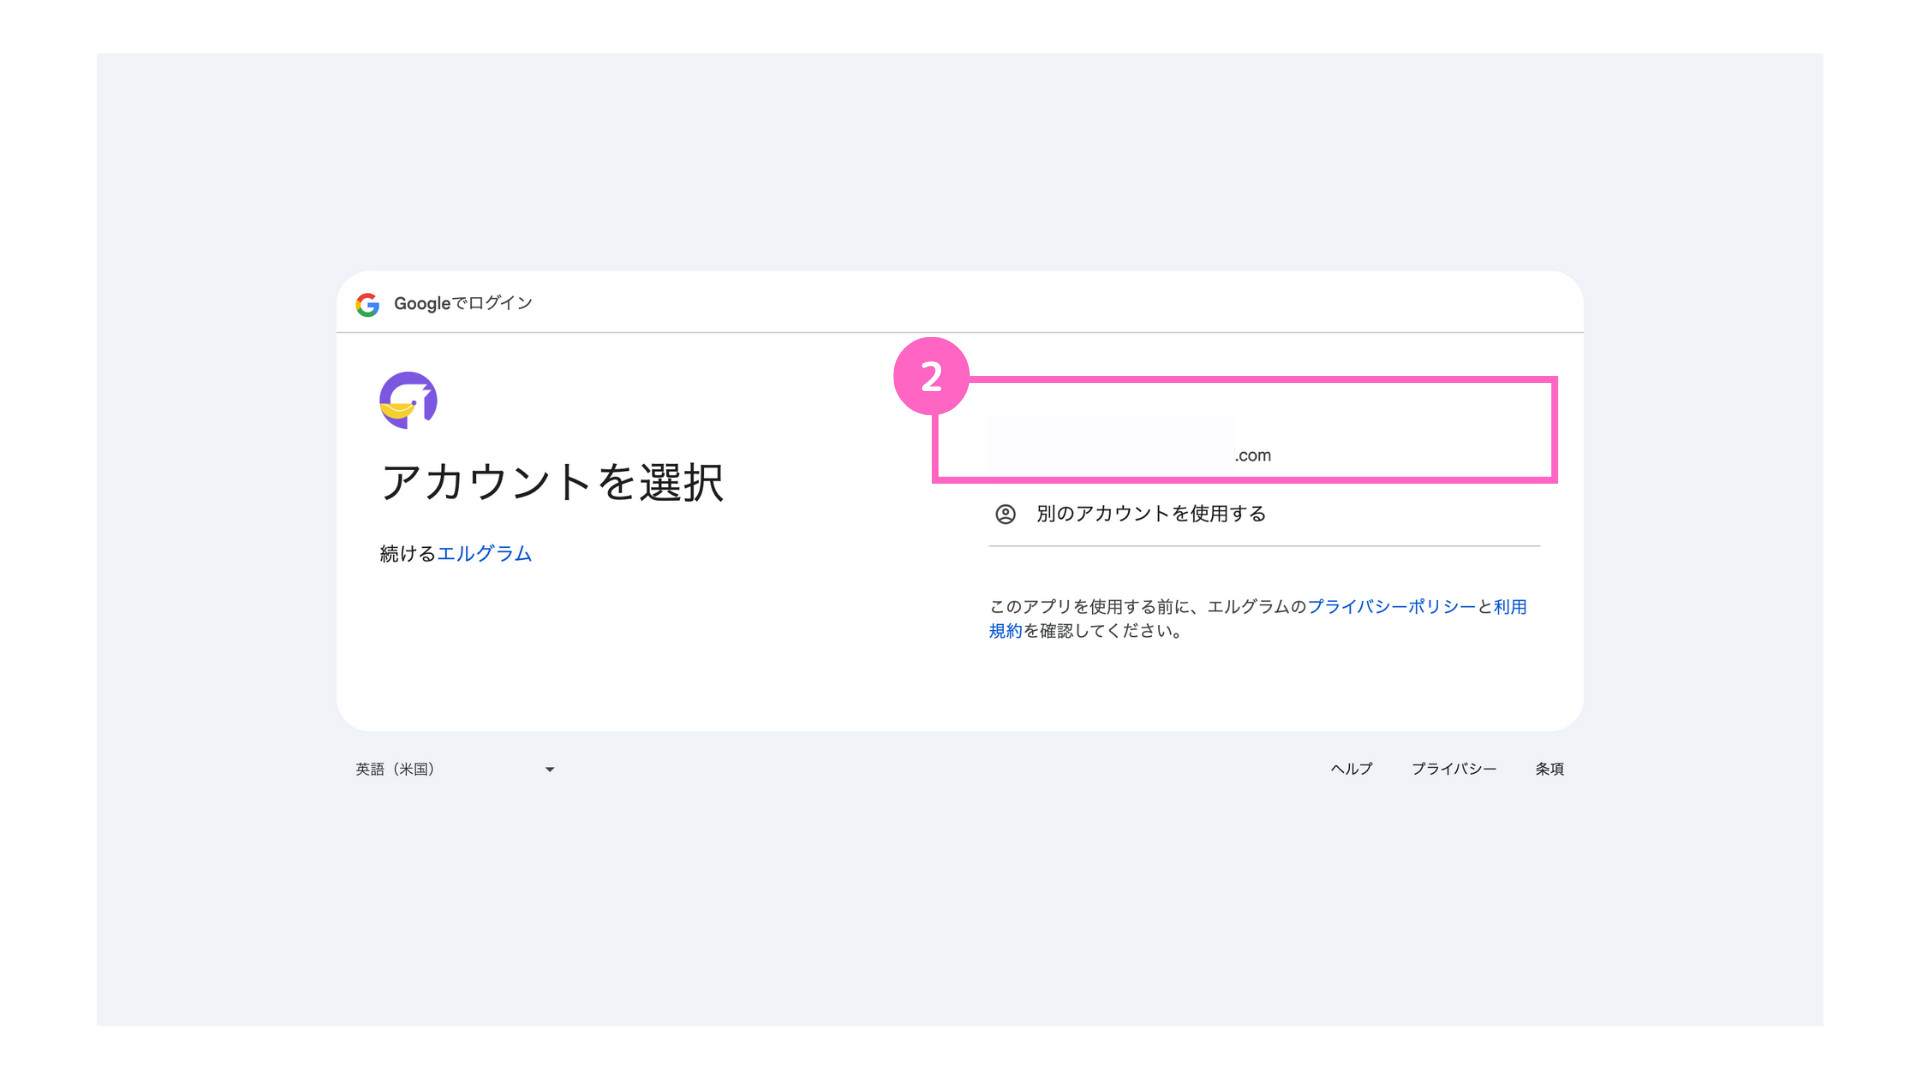
Task: Expand the 英語（米国） language dropdown
Action: pos(455,769)
